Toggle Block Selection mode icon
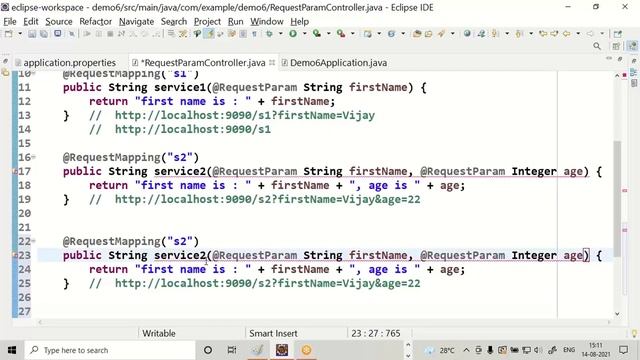The image size is (640, 360). [242, 34]
